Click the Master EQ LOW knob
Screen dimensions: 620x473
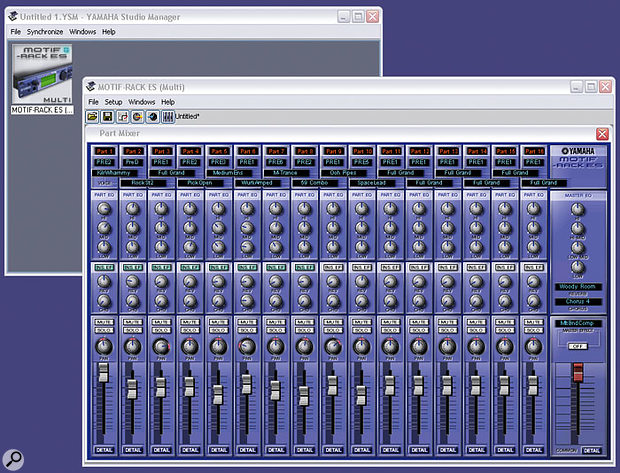(x=577, y=267)
